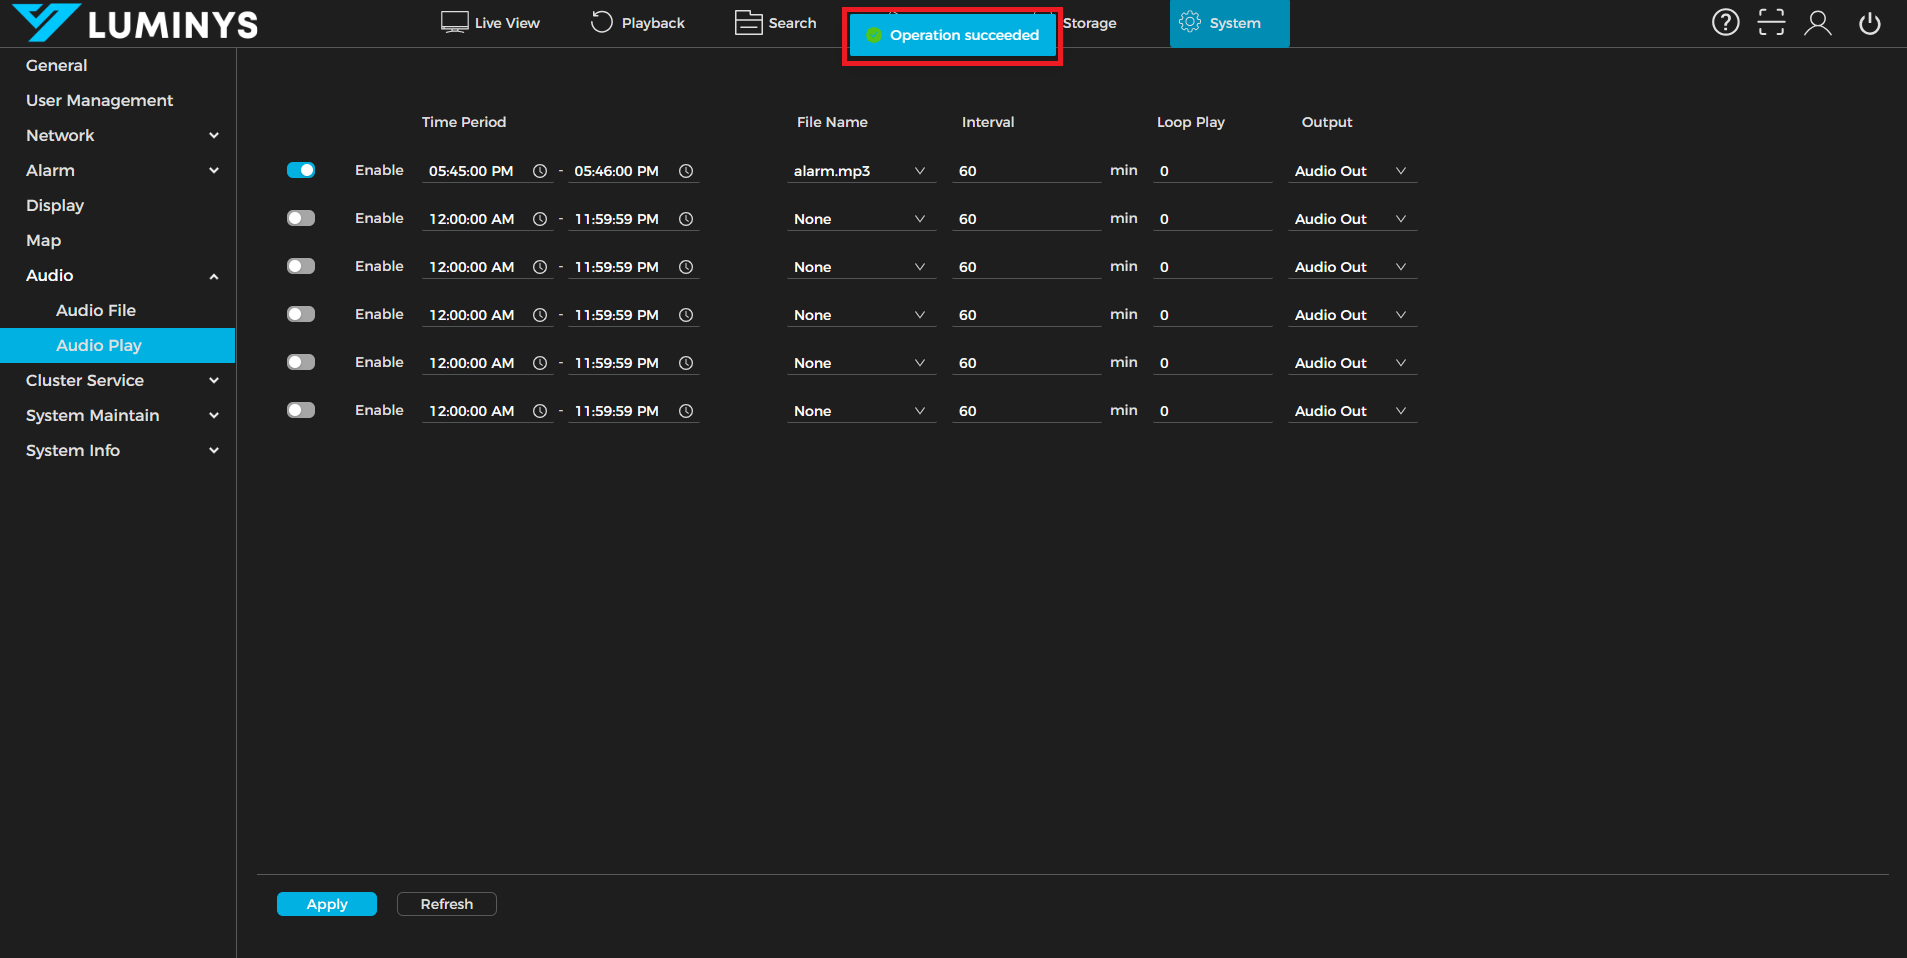Viewport: 1907px width, 958px height.
Task: Open first row Audio Out output dropdown
Action: click(1350, 171)
